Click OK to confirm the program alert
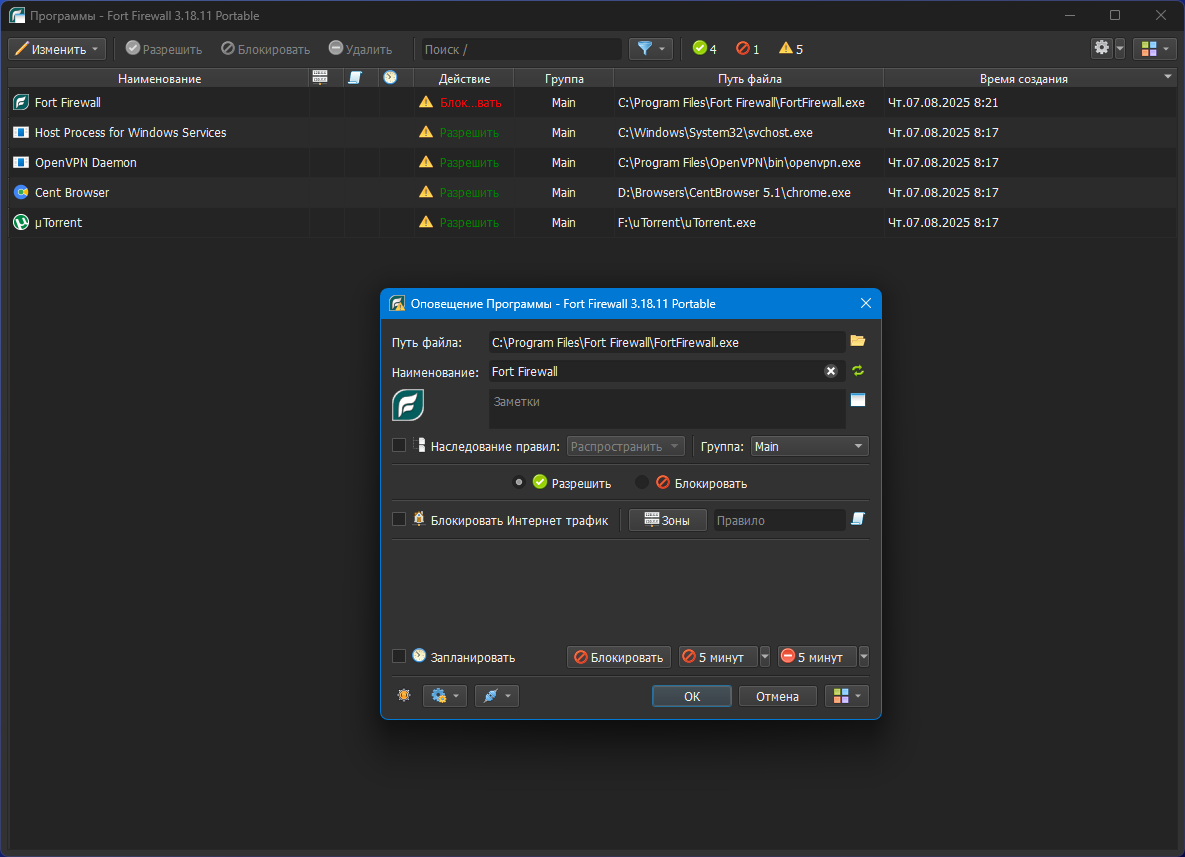The width and height of the screenshot is (1185, 857). pyautogui.click(x=692, y=696)
